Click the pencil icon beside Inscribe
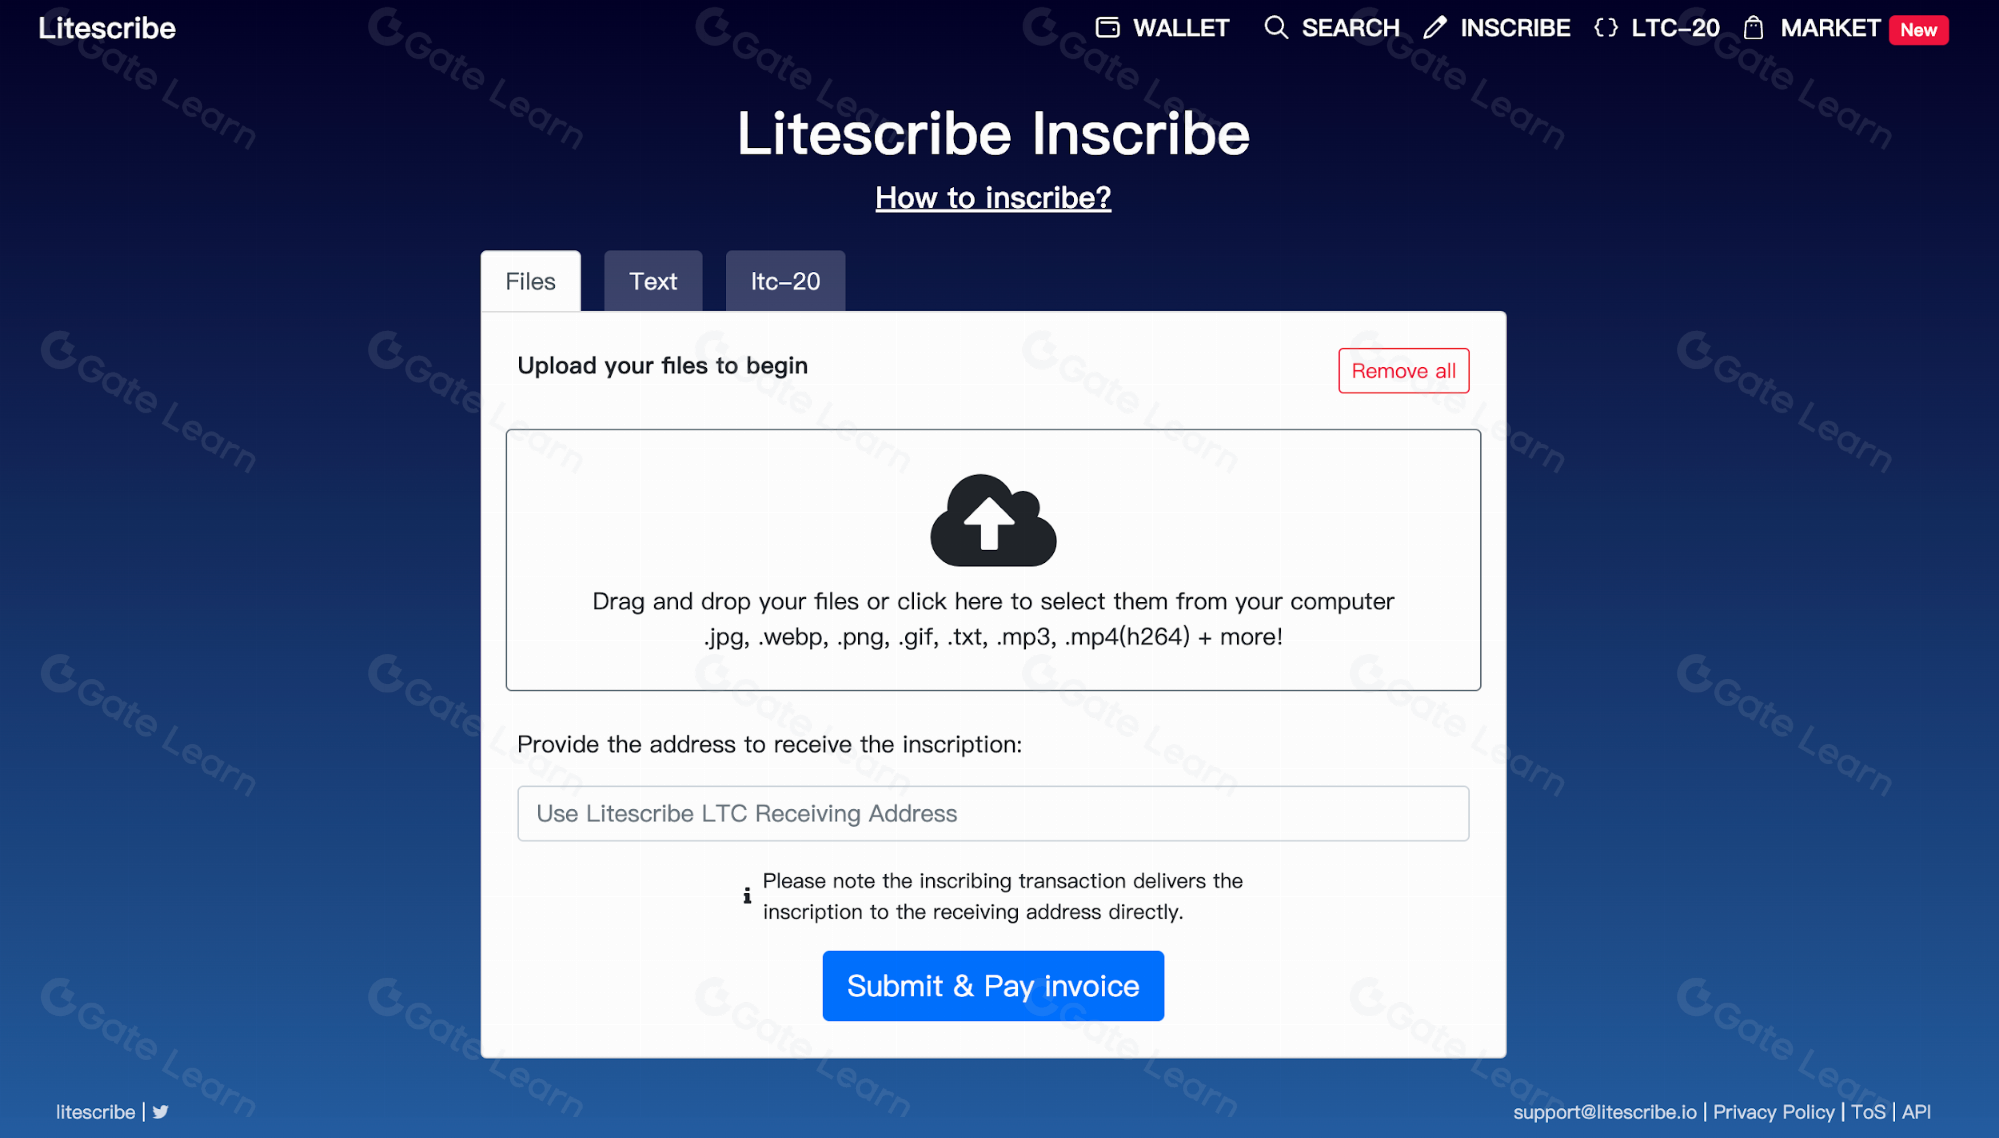This screenshot has height=1138, width=1999. tap(1435, 28)
